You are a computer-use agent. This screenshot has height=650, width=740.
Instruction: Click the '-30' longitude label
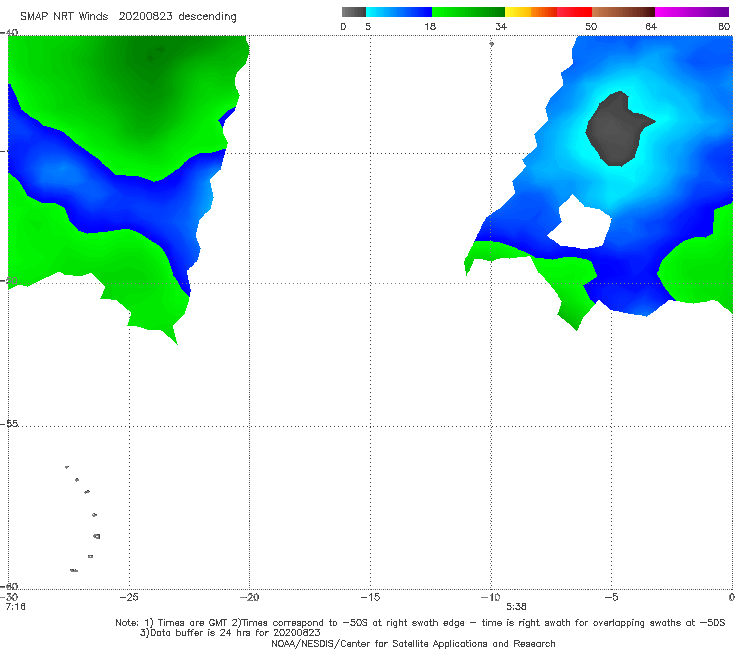[9, 597]
